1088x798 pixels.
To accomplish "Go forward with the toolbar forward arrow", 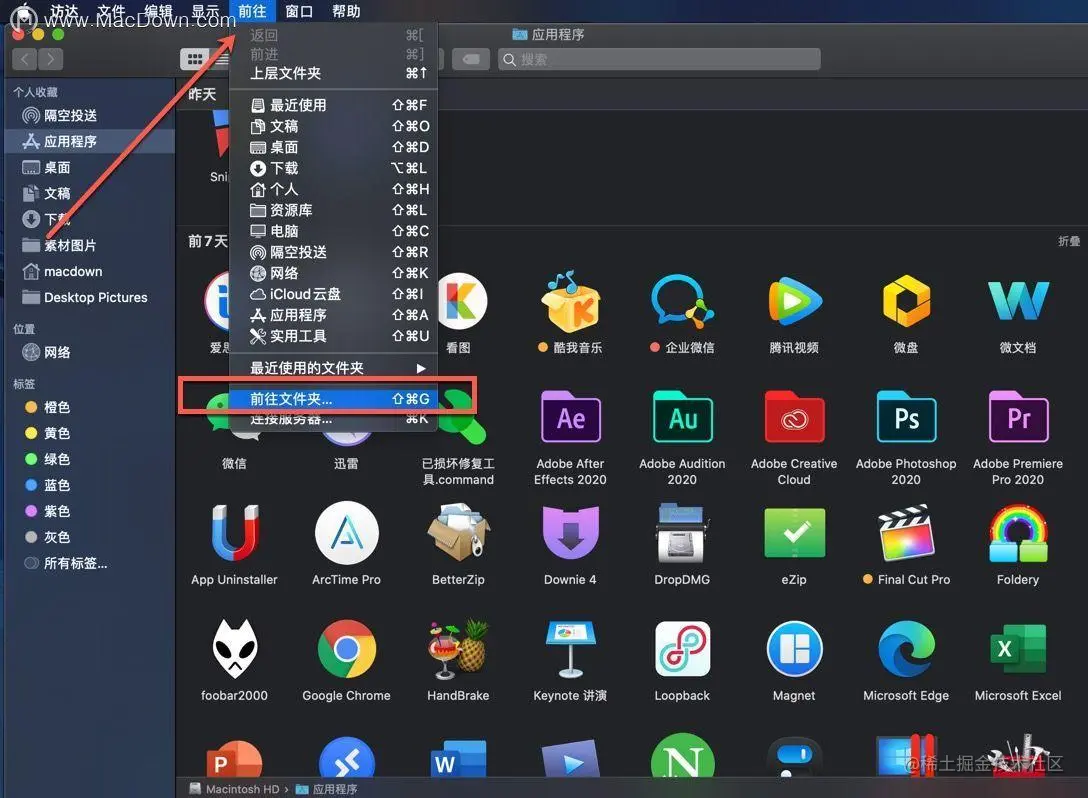I will (x=51, y=60).
